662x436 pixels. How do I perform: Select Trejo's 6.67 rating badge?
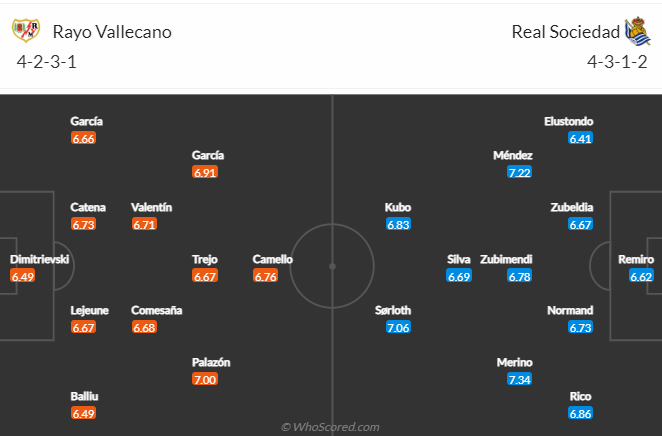pyautogui.click(x=205, y=276)
